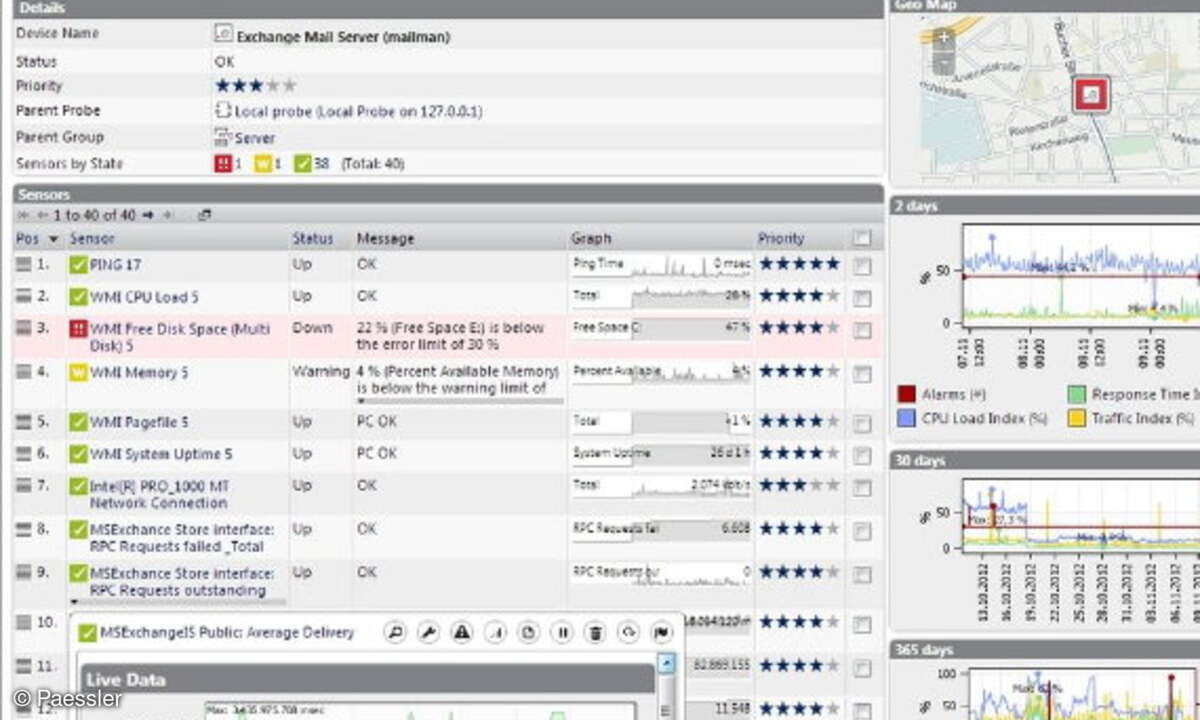Click the green up-sensors count icon
Image resolution: width=1200 pixels, height=720 pixels.
[303, 163]
